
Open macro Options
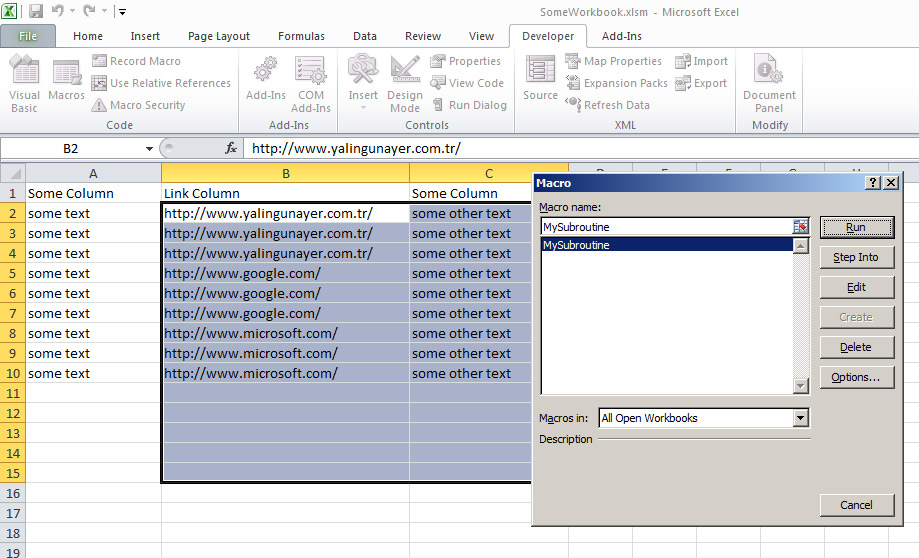pos(856,377)
